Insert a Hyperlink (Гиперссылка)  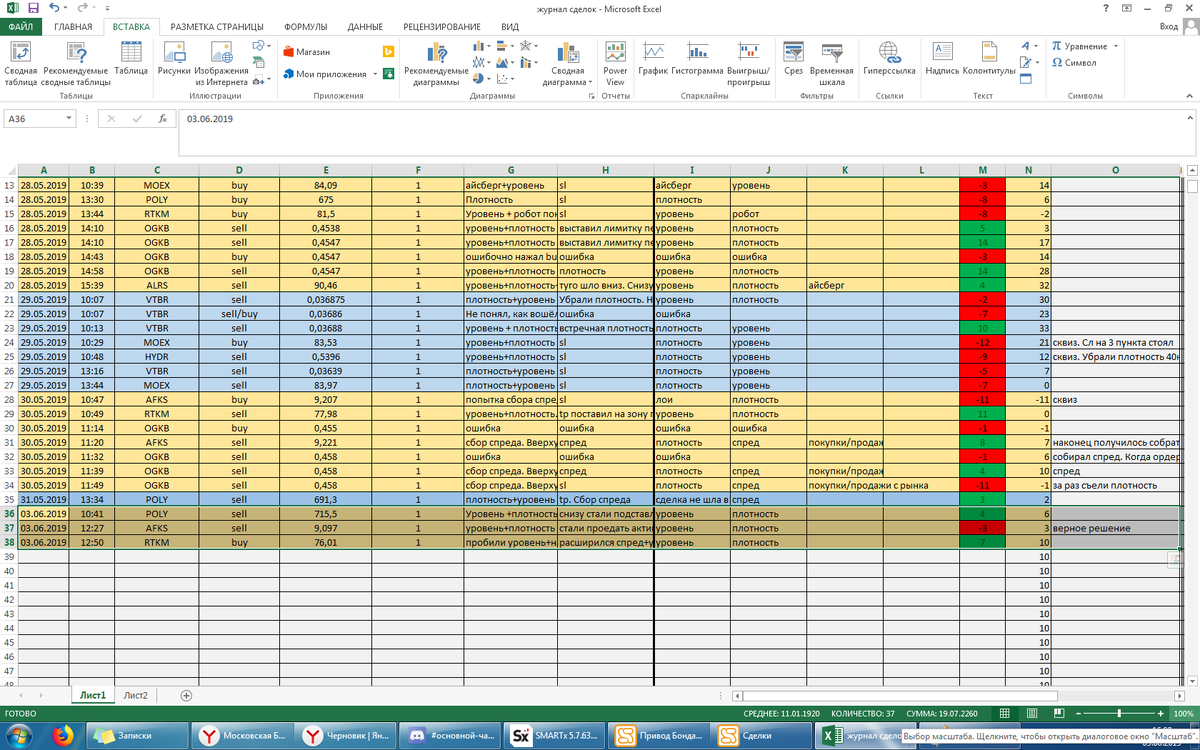(x=889, y=58)
